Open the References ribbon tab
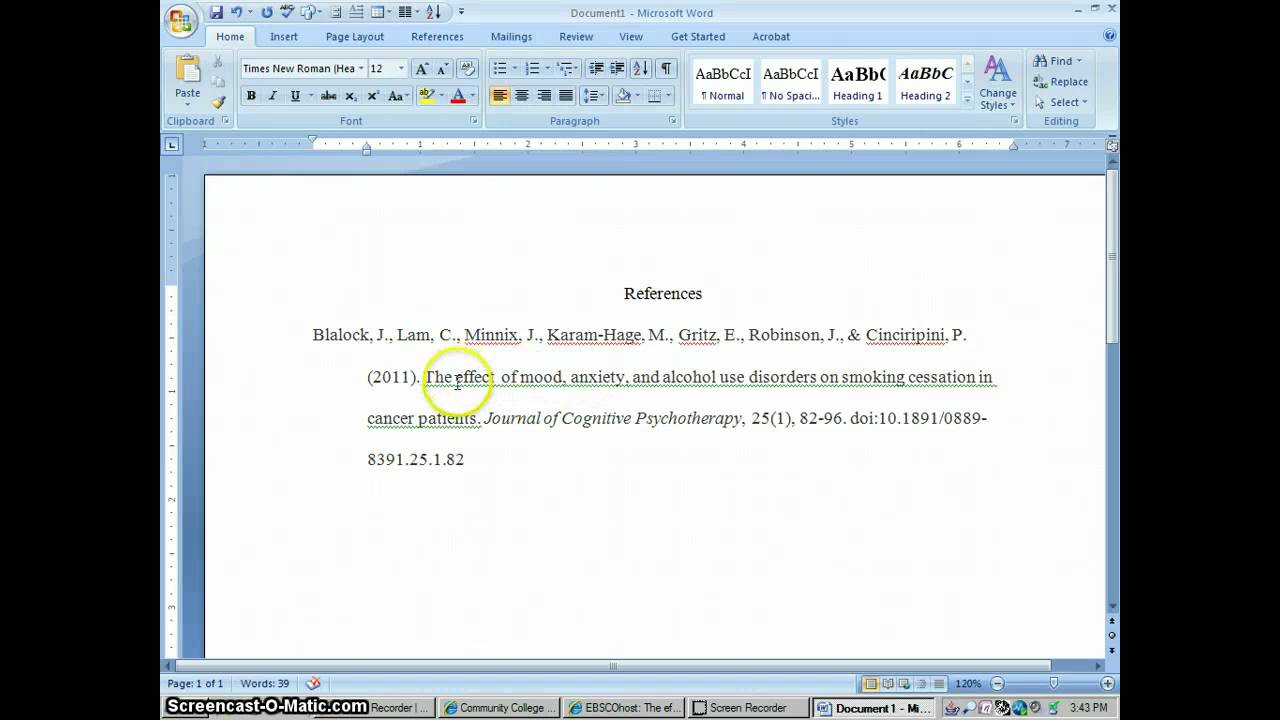This screenshot has height=720, width=1280. point(437,37)
